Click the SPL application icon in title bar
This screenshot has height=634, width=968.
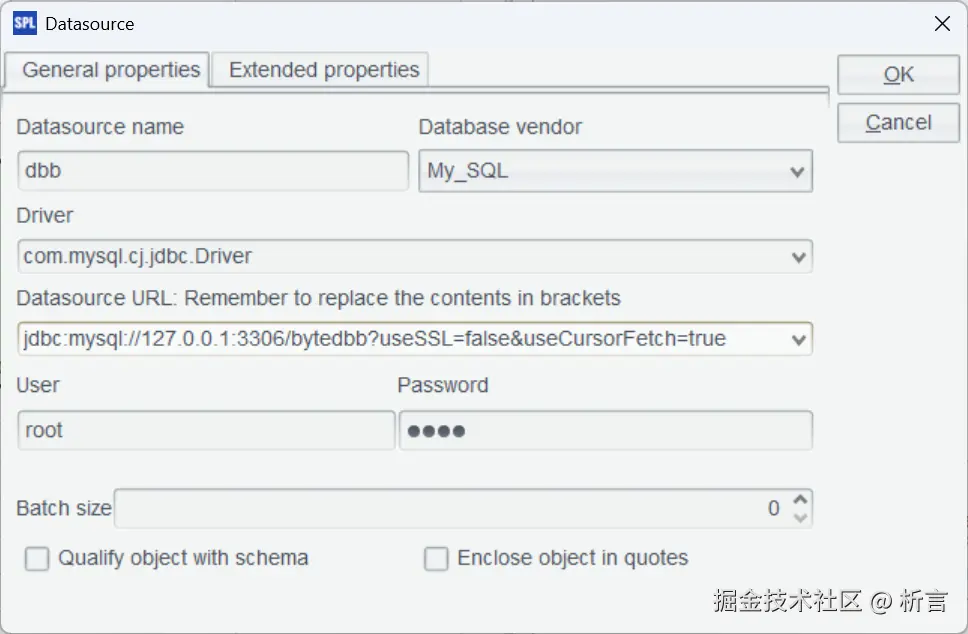24,23
